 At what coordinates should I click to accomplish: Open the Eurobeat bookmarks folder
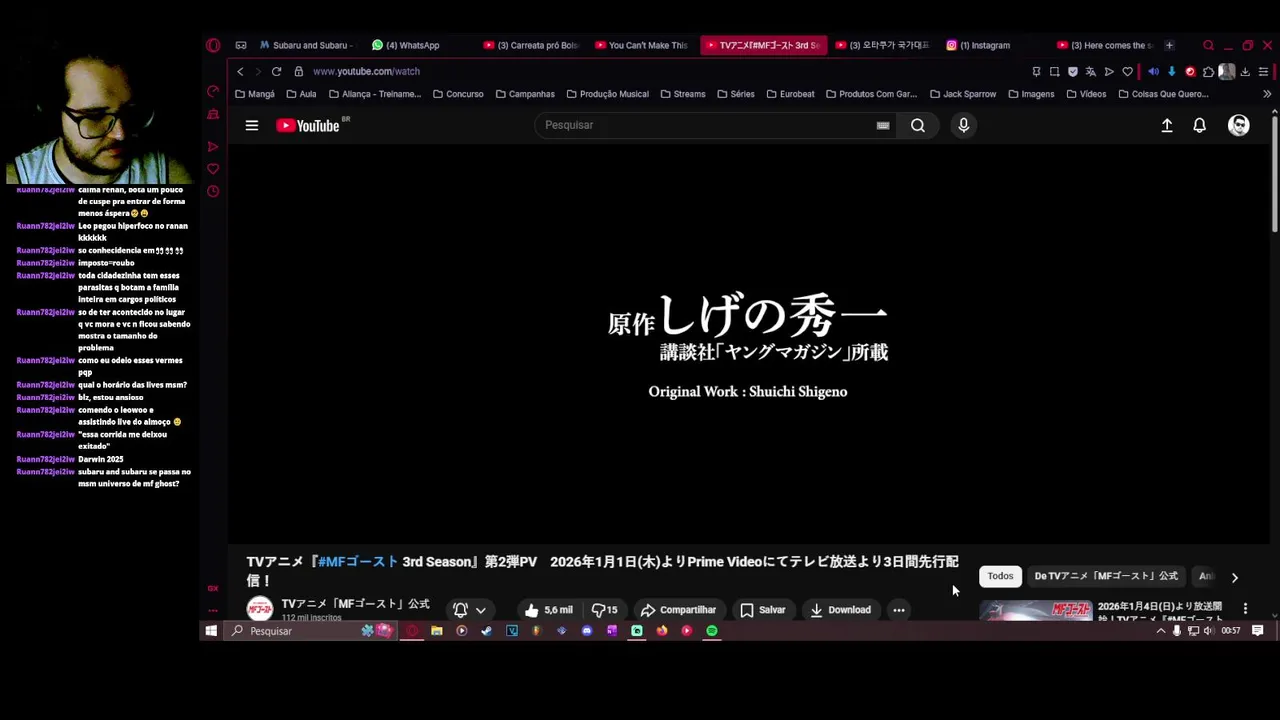[790, 94]
